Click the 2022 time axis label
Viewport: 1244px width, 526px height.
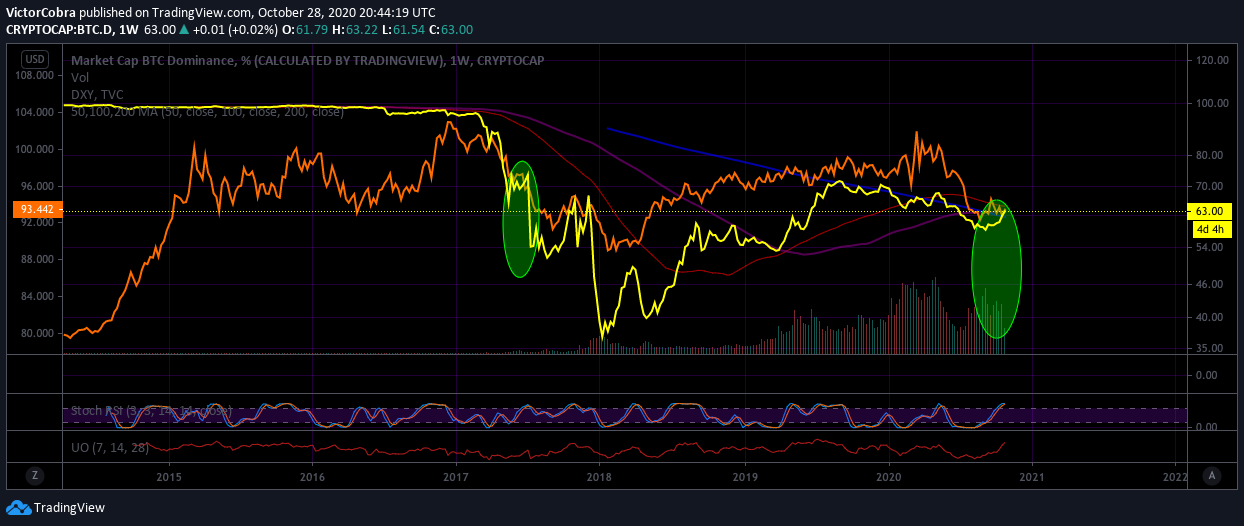[1176, 476]
